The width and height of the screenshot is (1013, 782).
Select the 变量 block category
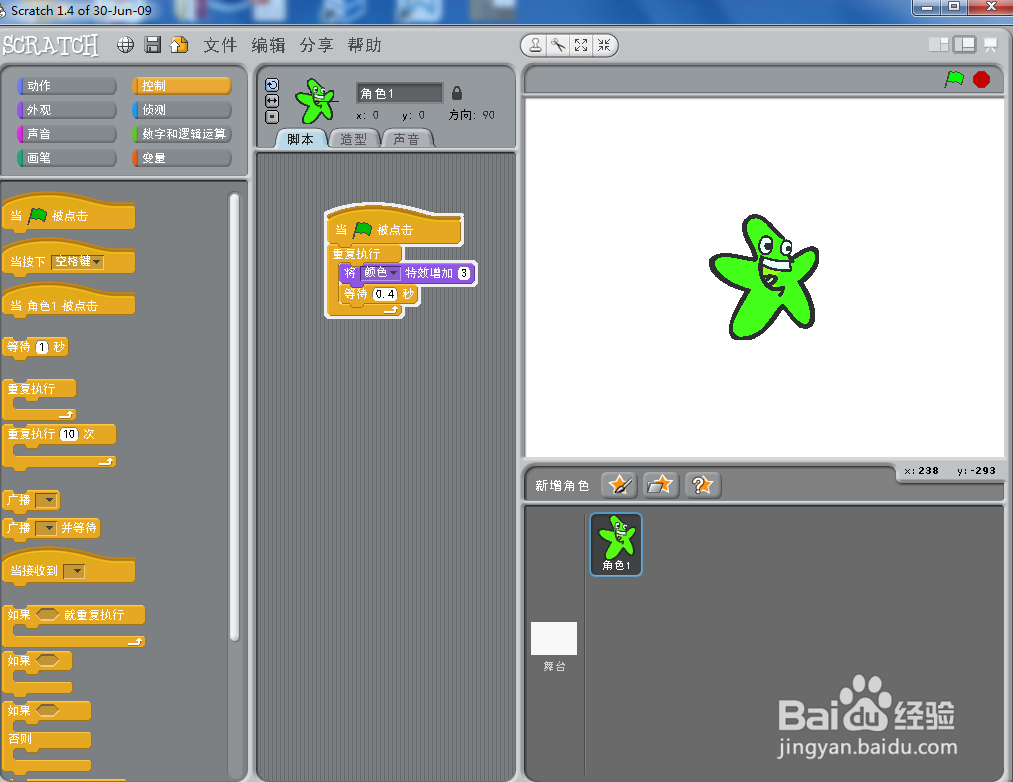(182, 158)
